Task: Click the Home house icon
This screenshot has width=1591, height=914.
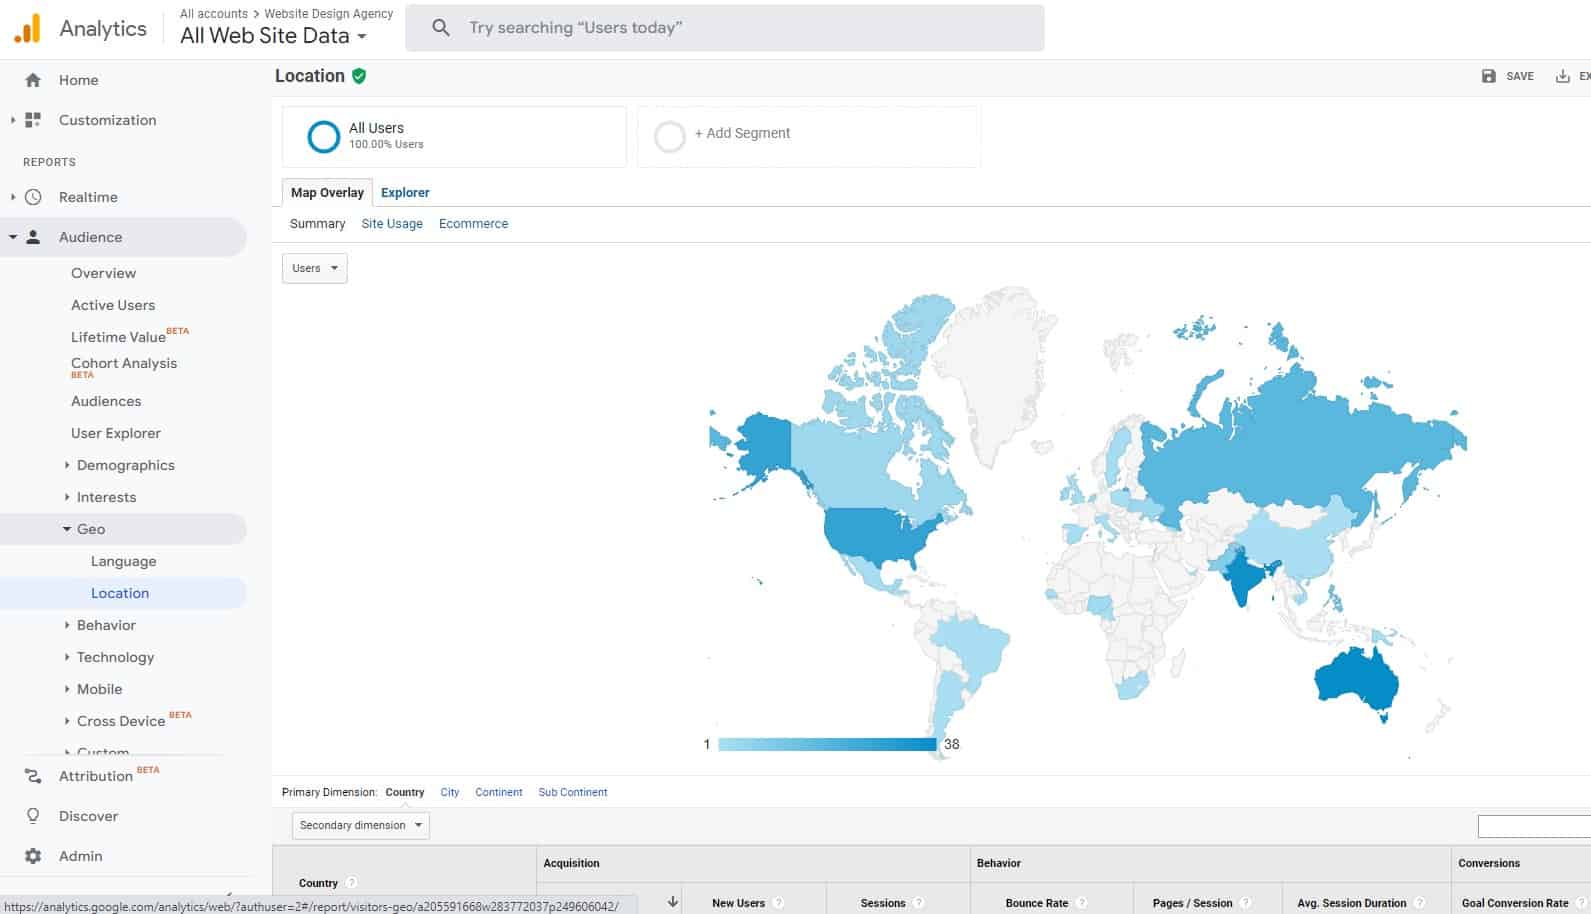Action: coord(33,80)
